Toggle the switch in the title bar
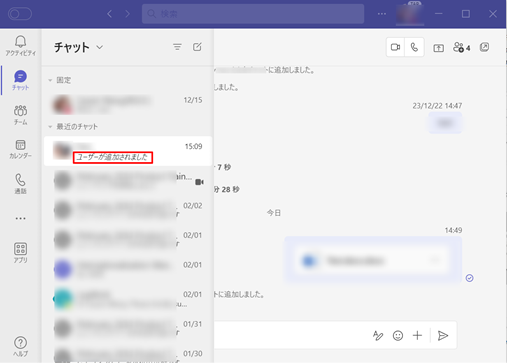This screenshot has height=363, width=507. (20, 14)
